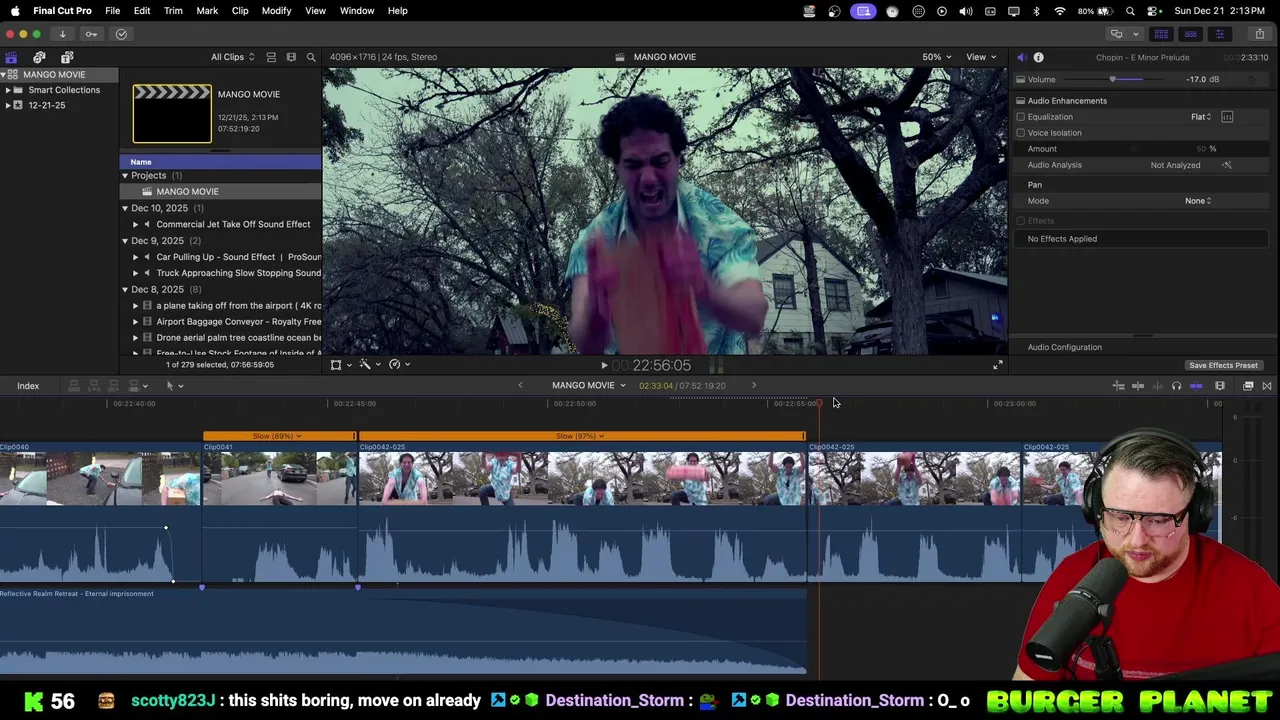Toggle browser clip grouping options icon

coord(271,57)
